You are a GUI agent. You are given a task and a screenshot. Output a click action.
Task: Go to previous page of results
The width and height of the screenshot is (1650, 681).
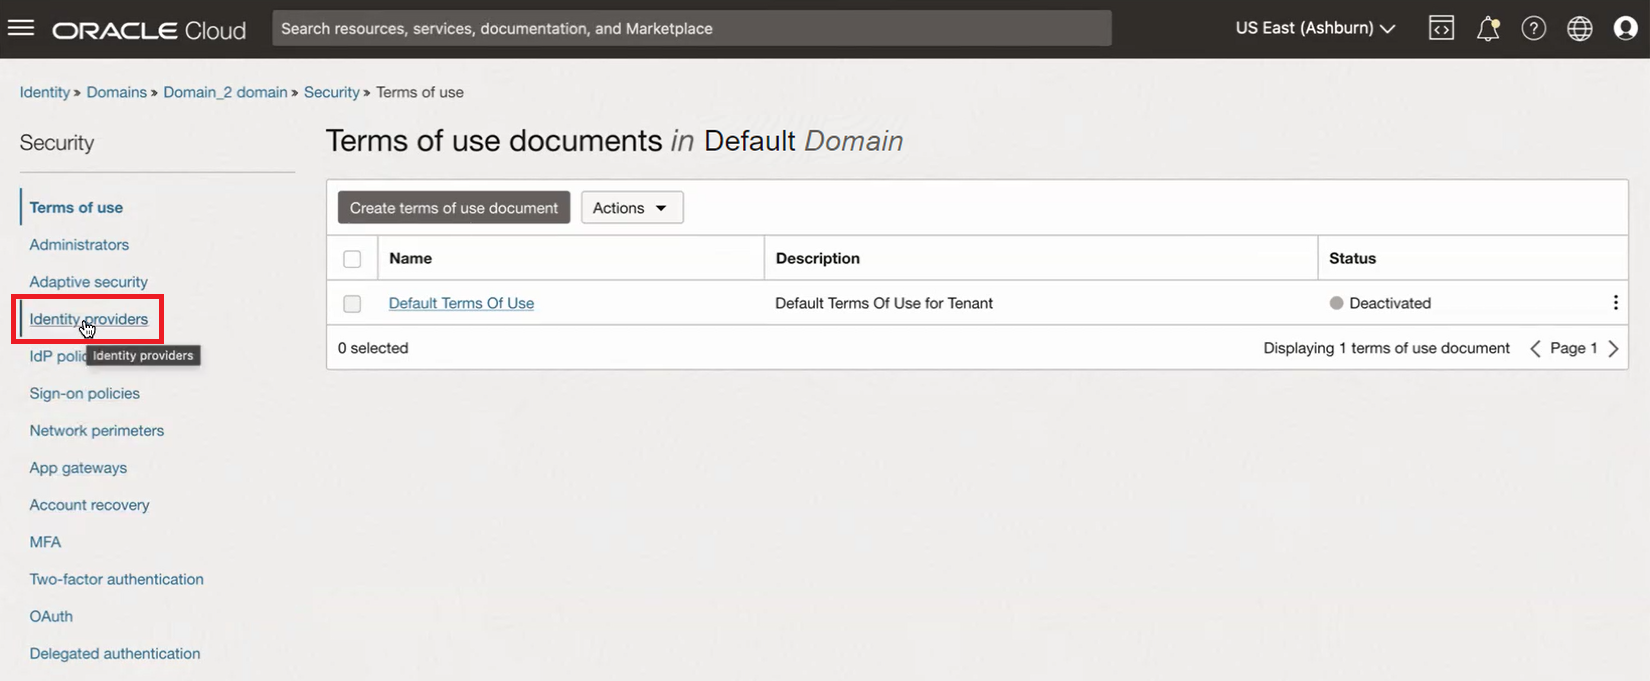(1535, 348)
